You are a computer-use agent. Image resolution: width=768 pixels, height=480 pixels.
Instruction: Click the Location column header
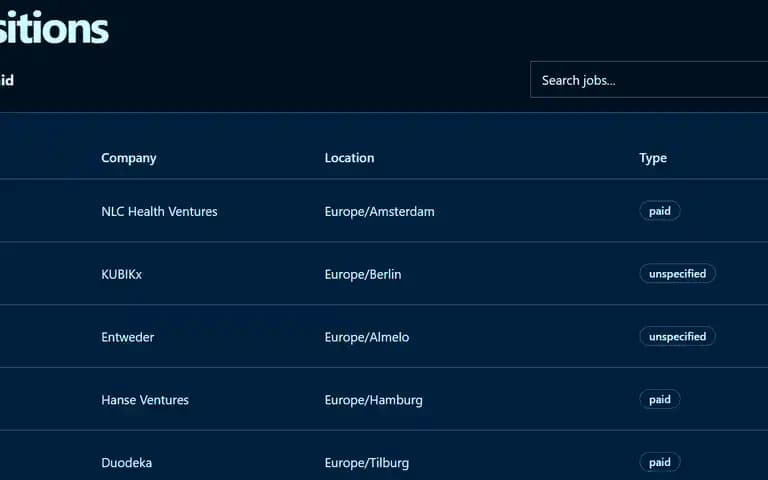[349, 158]
